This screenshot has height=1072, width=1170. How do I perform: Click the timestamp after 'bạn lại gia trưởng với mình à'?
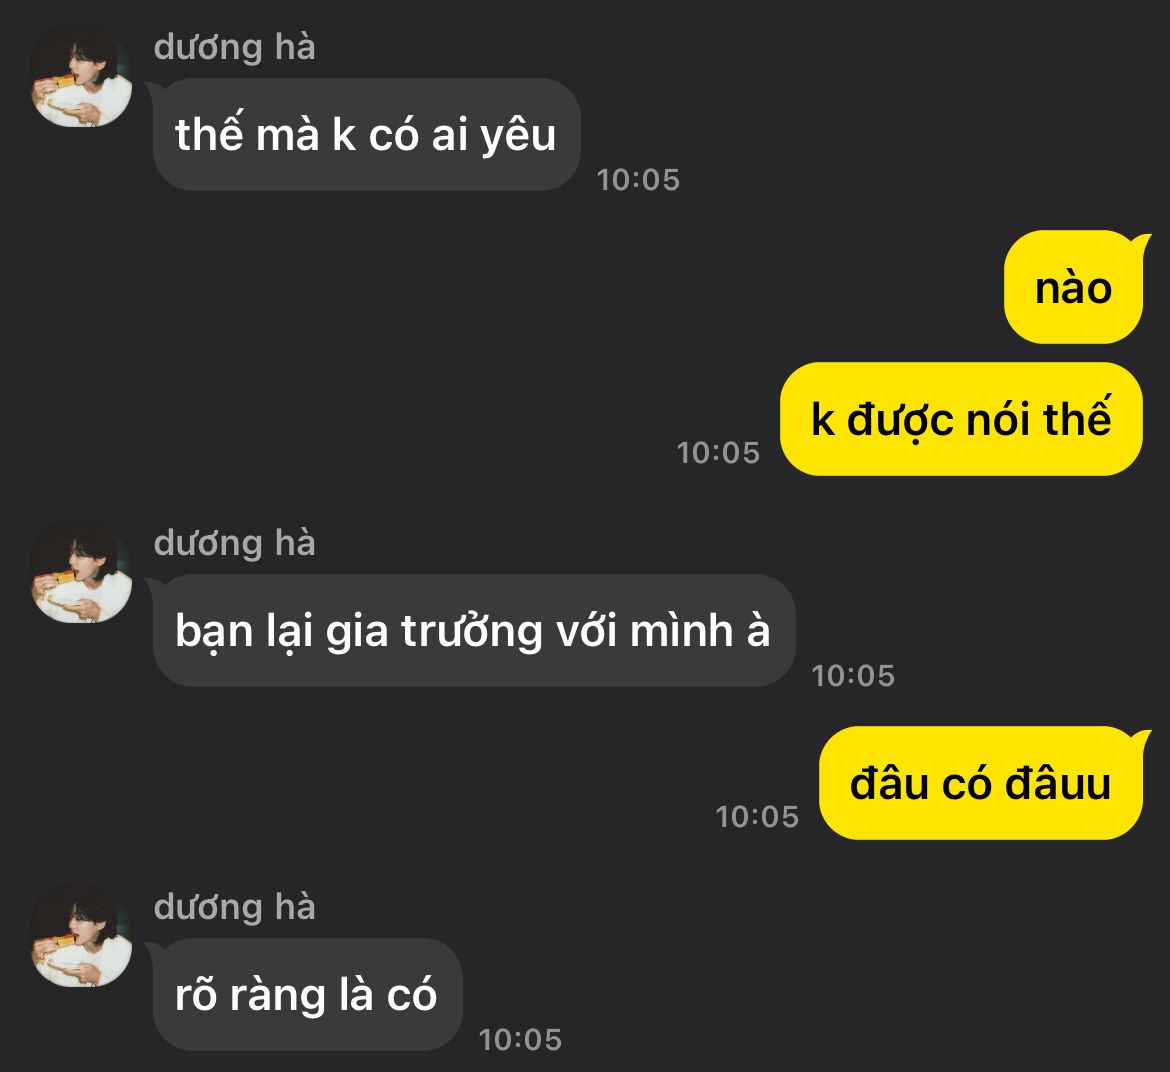pyautogui.click(x=853, y=676)
